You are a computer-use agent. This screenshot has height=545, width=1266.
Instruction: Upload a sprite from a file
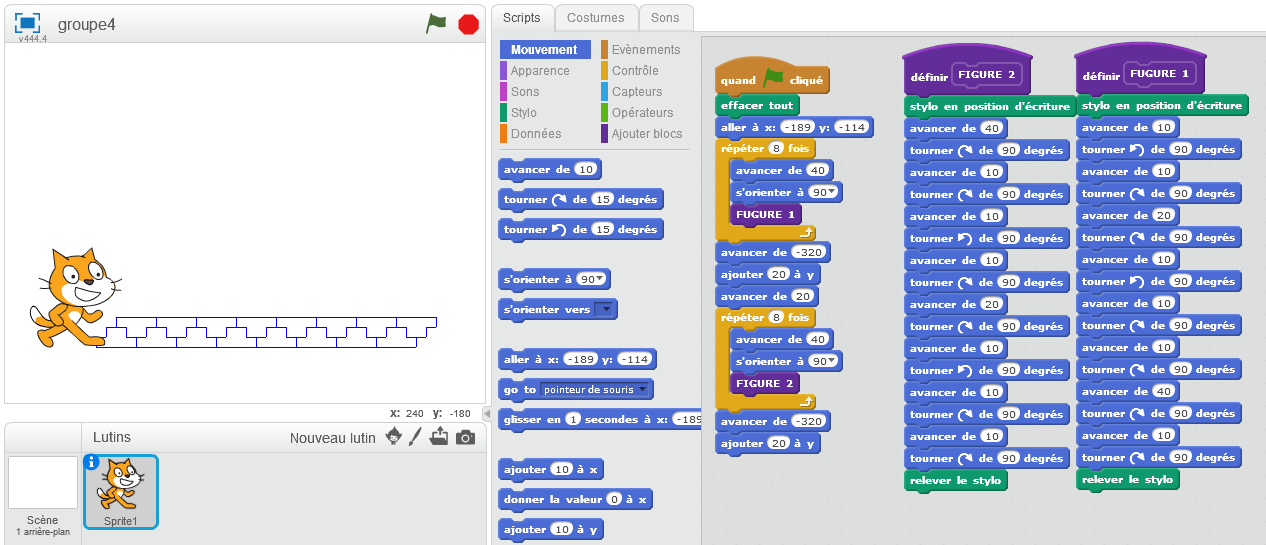pyautogui.click(x=439, y=437)
